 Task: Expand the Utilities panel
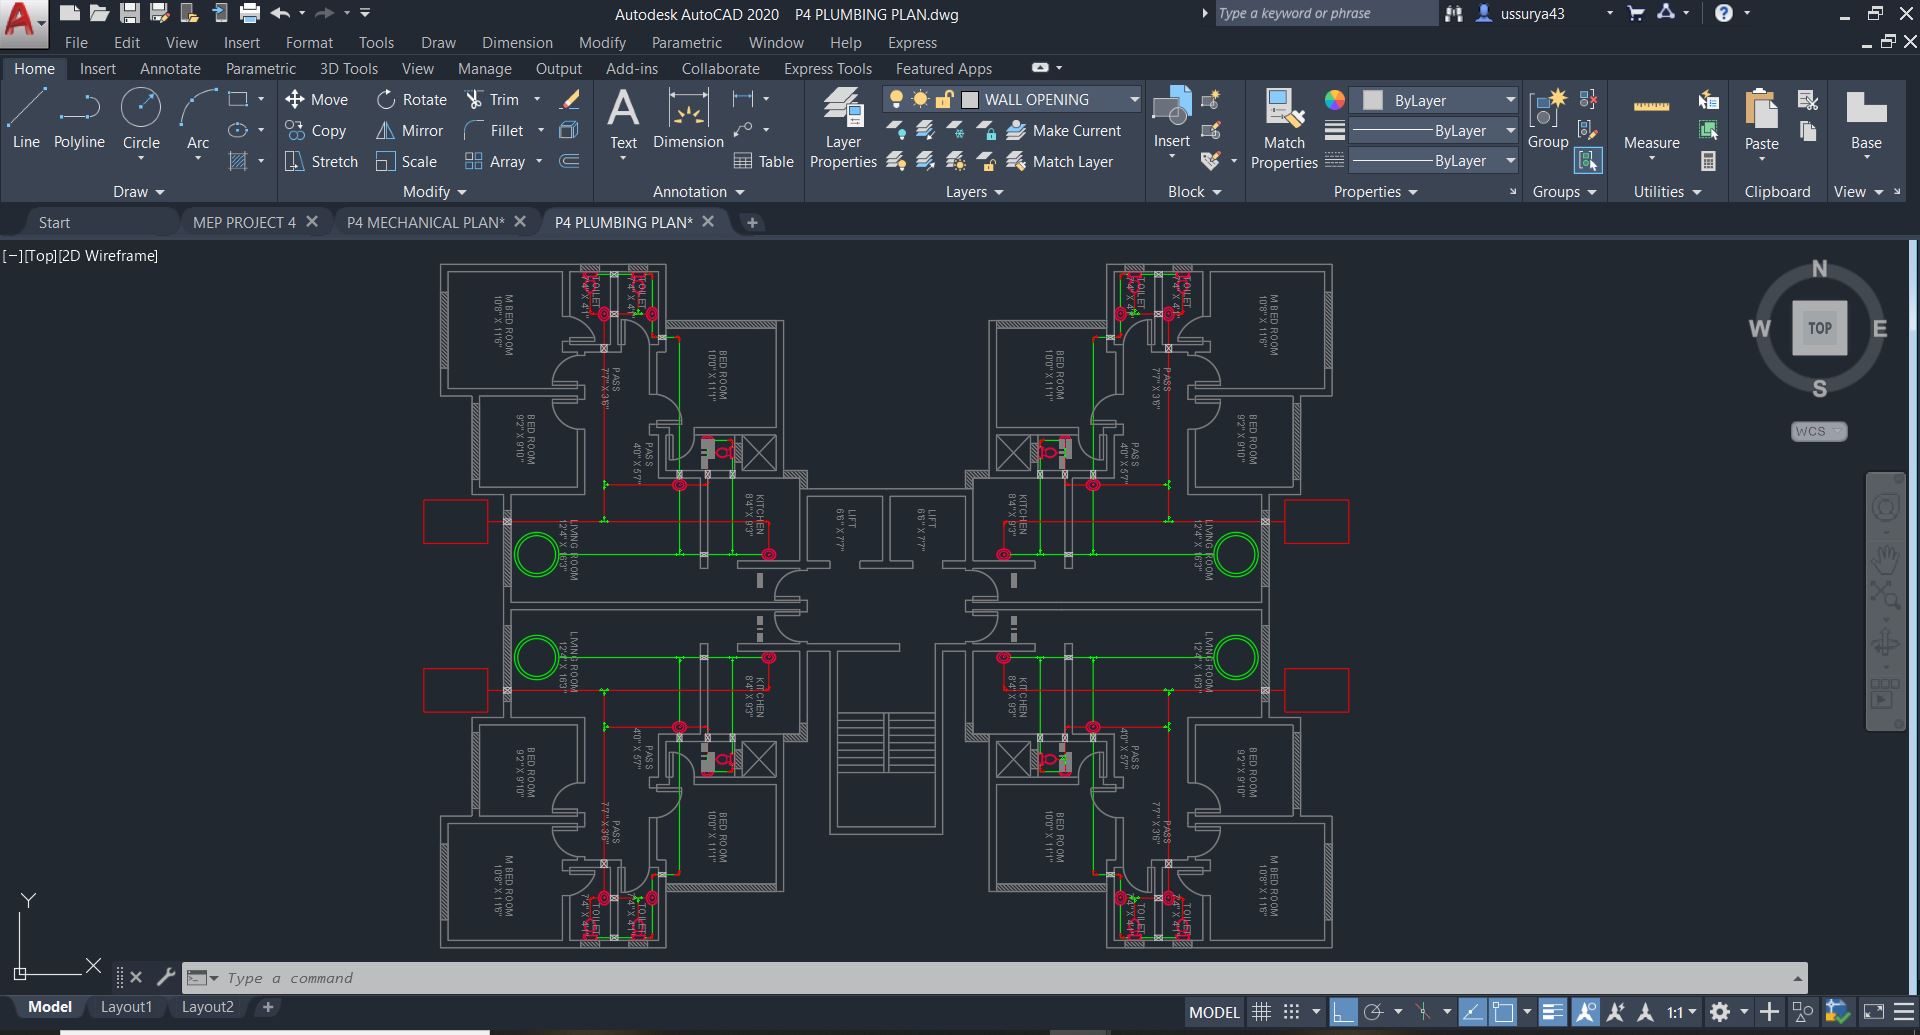1667,192
